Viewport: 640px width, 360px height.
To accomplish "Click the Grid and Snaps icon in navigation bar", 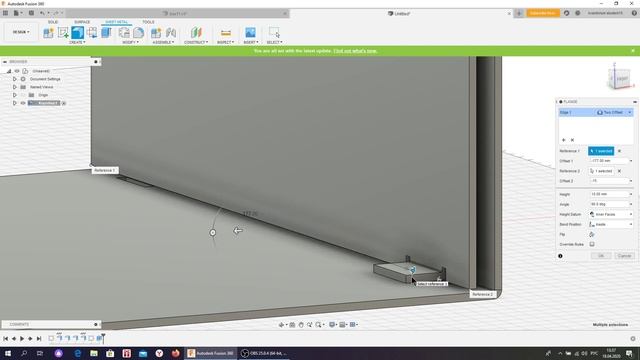I will pyautogui.click(x=343, y=324).
